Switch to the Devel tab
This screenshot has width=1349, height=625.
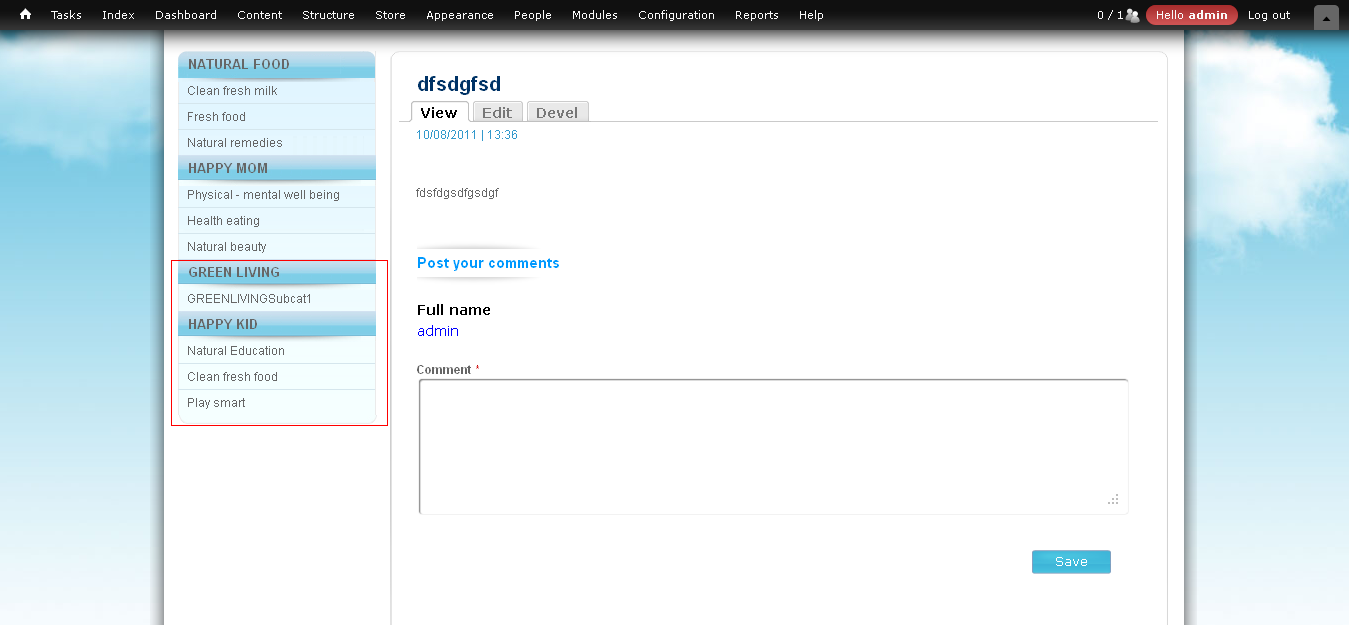(x=557, y=112)
